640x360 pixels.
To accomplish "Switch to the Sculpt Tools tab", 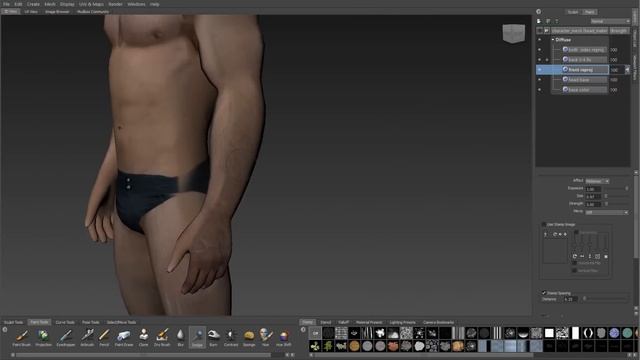I will 13,322.
